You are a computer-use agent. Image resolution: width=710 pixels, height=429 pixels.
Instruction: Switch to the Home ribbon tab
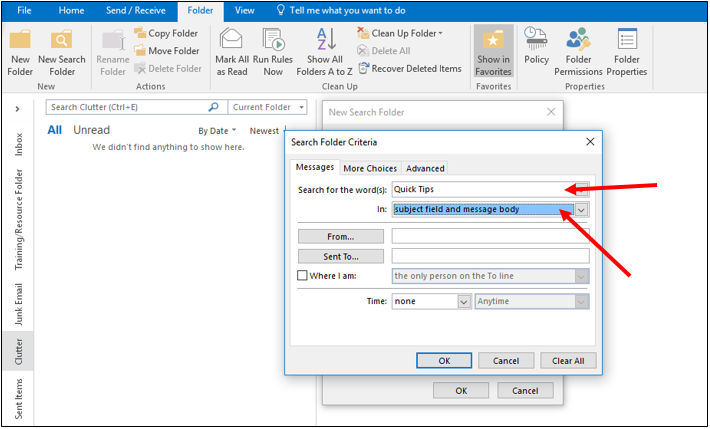71,10
